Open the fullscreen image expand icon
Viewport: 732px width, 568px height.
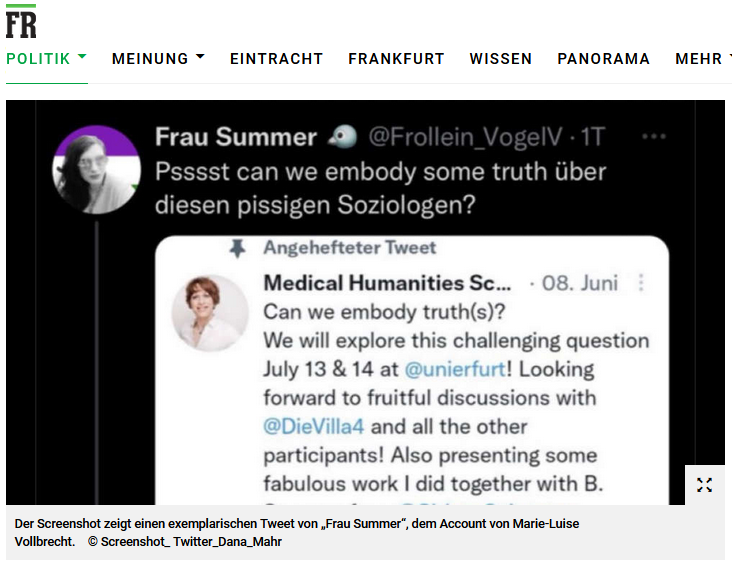(704, 485)
